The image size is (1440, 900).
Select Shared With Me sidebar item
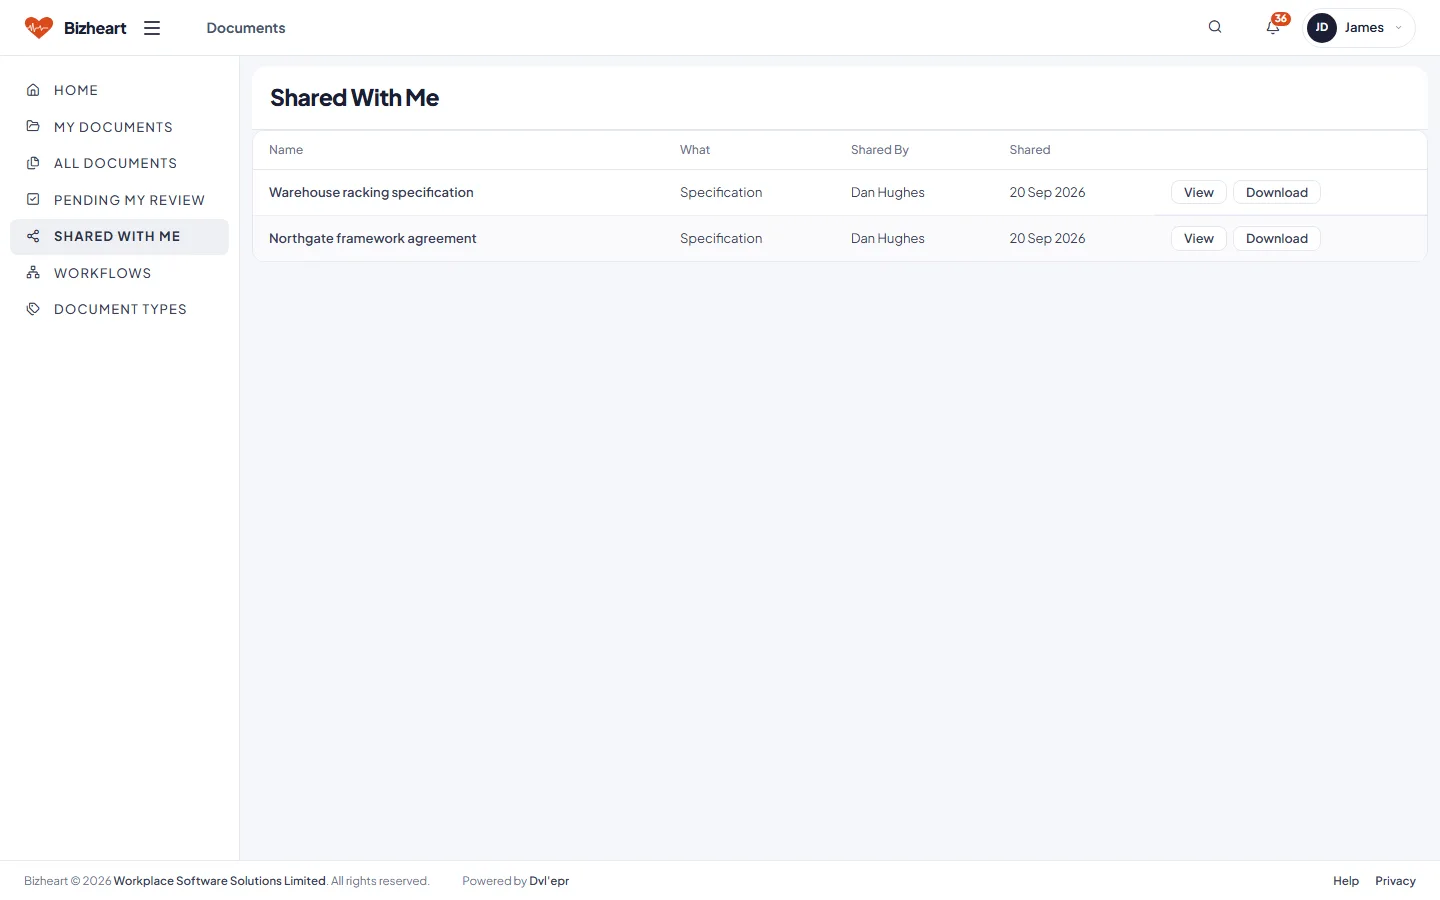click(119, 237)
